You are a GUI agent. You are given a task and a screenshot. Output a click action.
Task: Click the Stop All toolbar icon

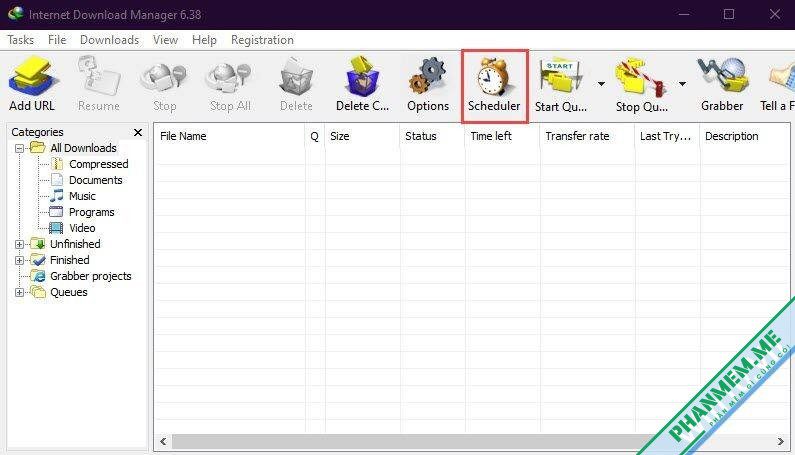coord(230,79)
